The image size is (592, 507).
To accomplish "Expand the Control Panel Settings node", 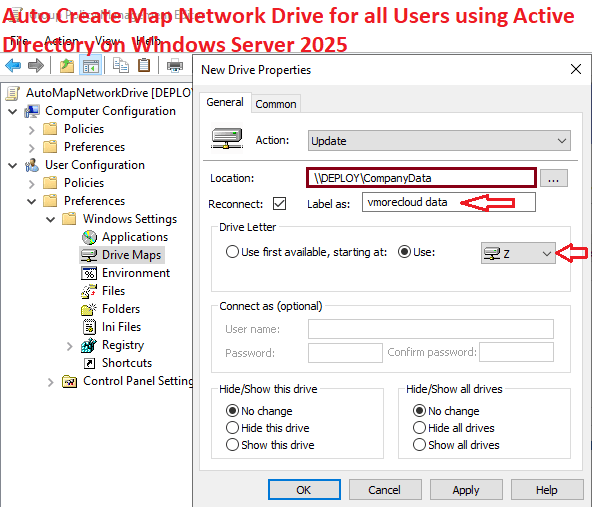I will click(x=51, y=382).
